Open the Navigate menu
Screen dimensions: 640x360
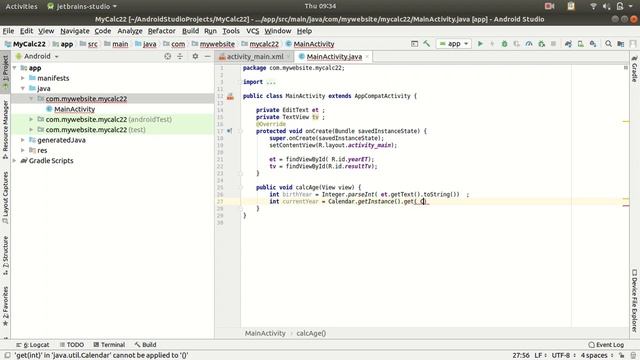pos(75,31)
